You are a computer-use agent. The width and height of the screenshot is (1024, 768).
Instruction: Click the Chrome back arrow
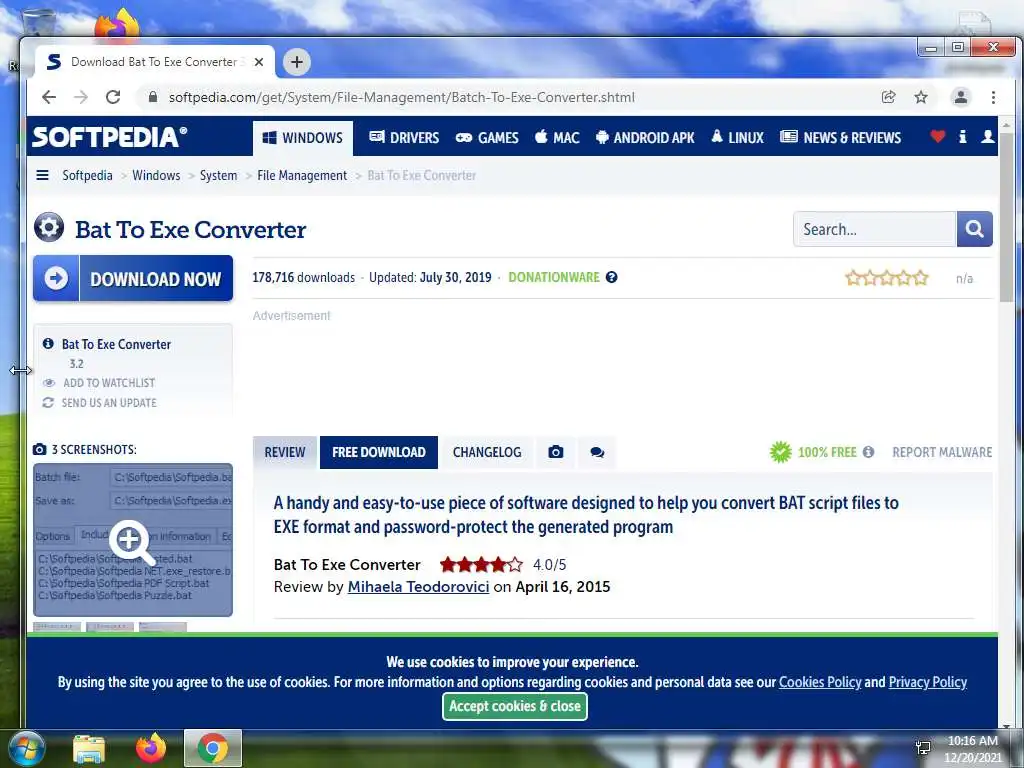click(x=49, y=97)
